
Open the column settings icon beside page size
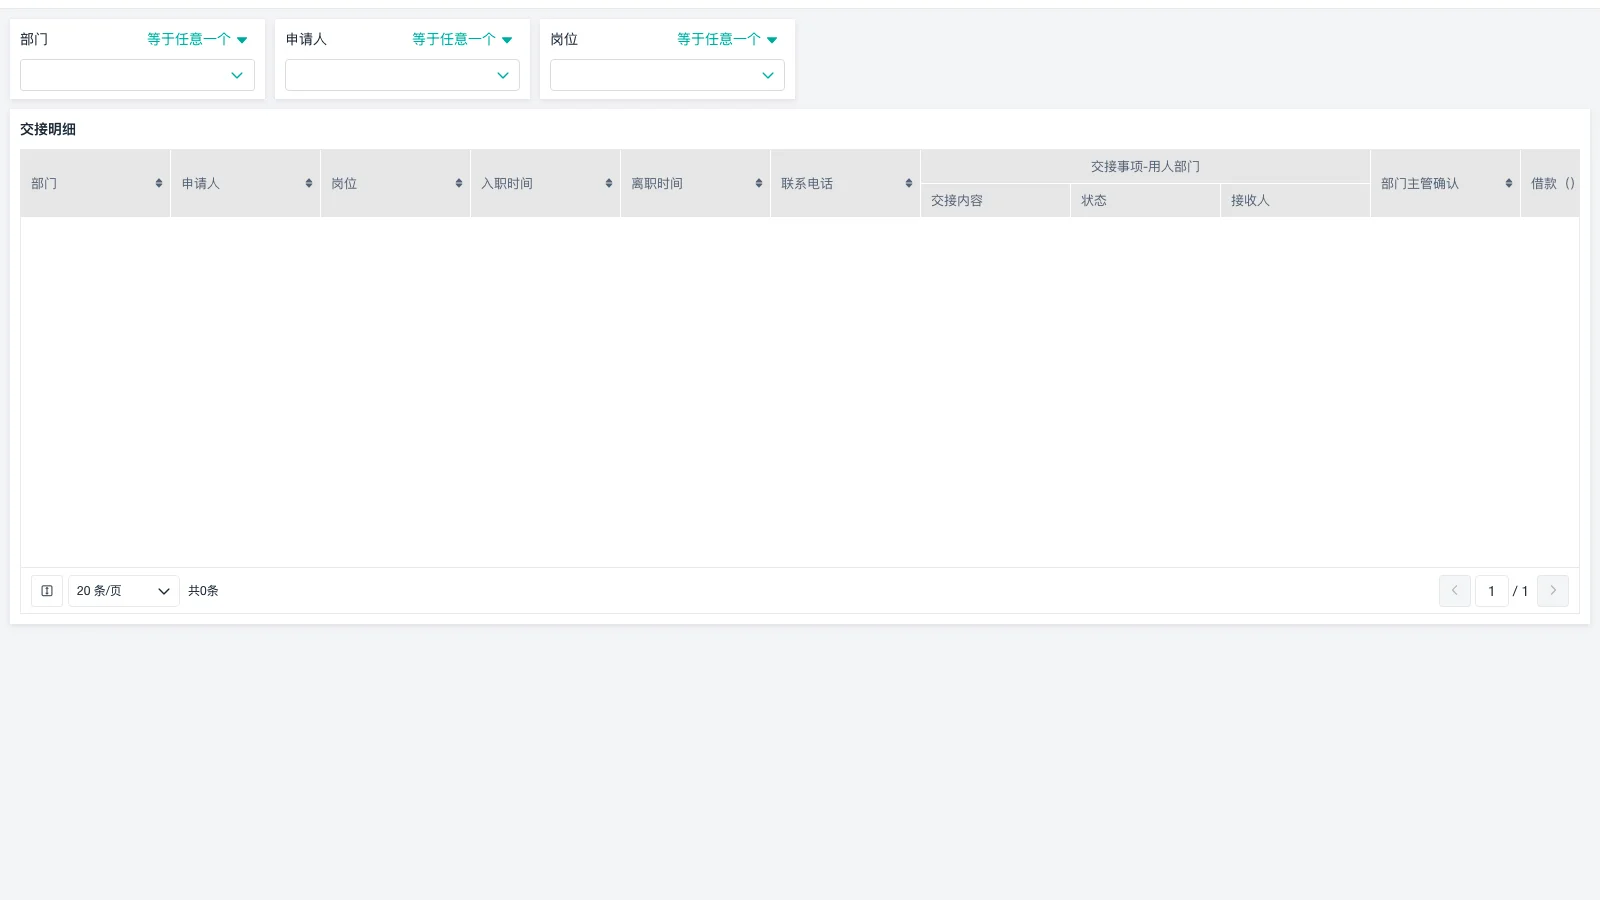tap(46, 591)
